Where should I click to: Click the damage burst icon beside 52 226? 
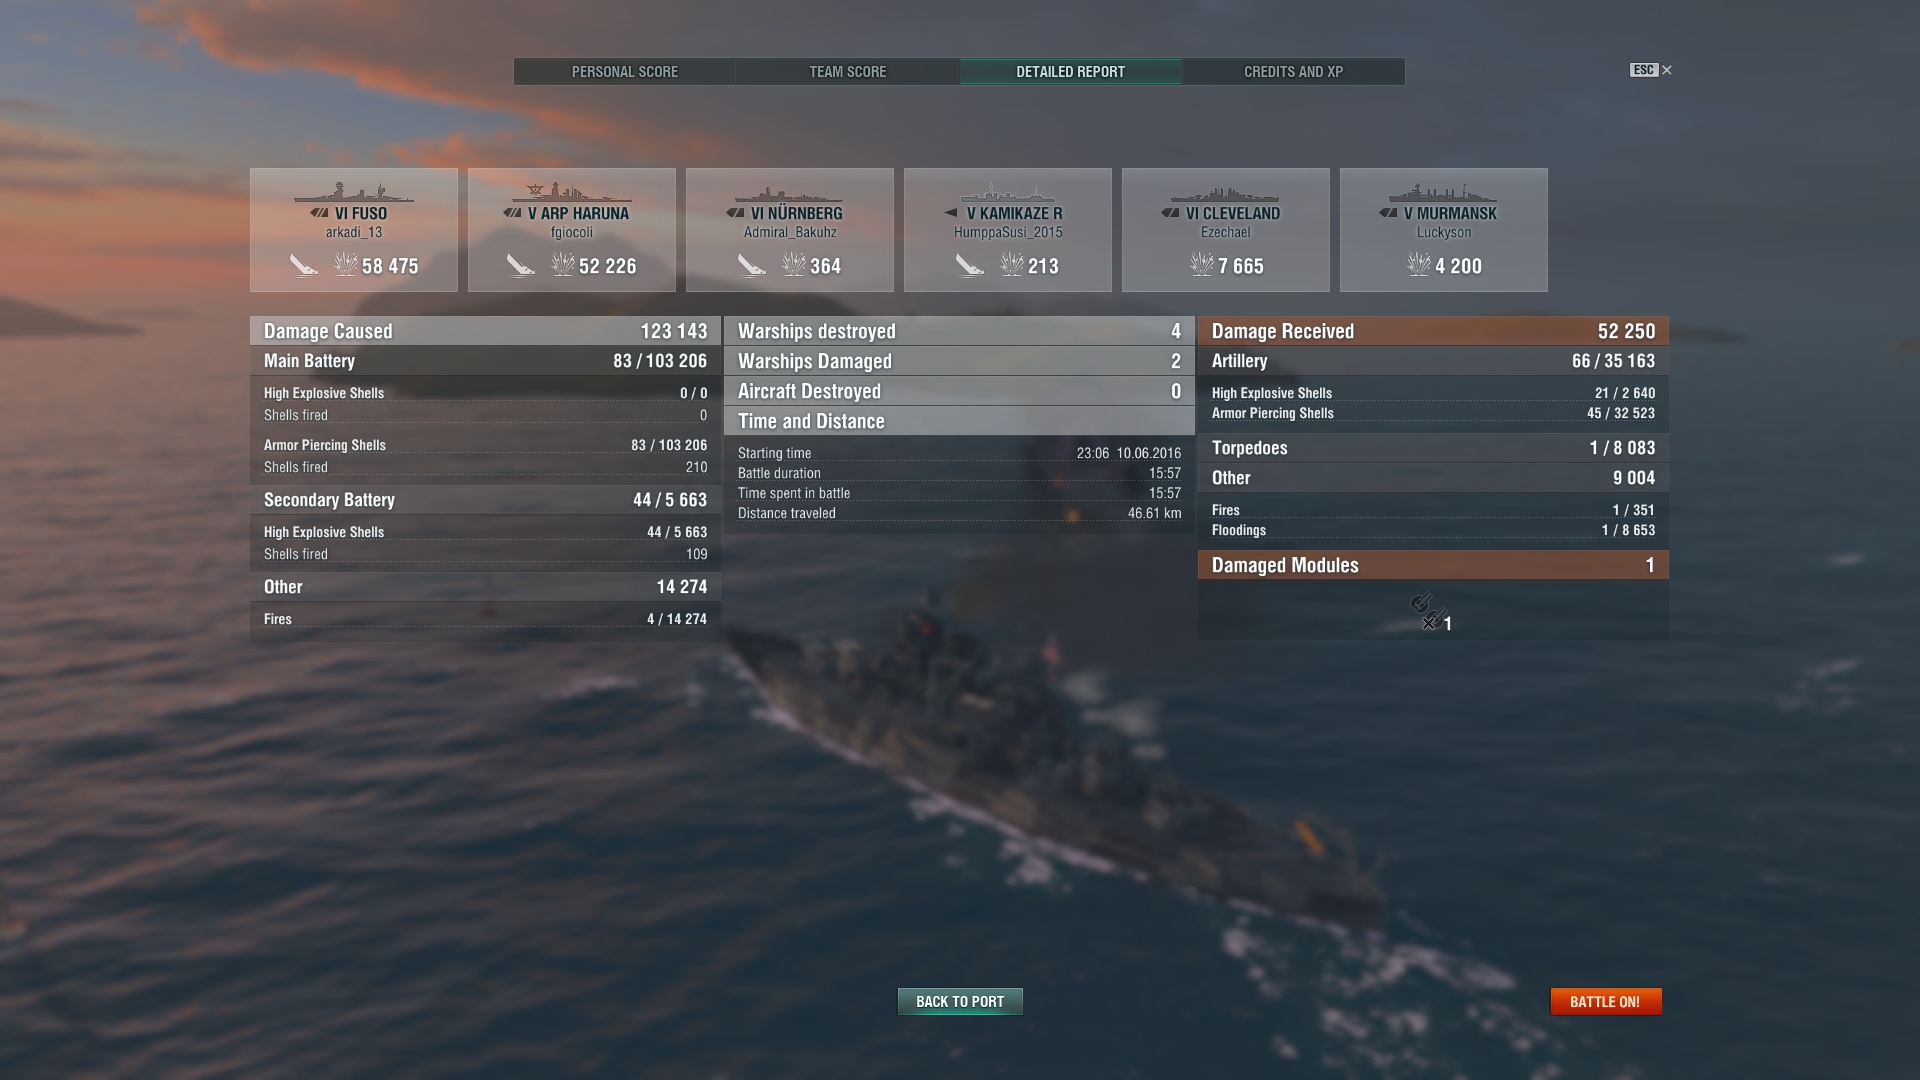point(563,265)
